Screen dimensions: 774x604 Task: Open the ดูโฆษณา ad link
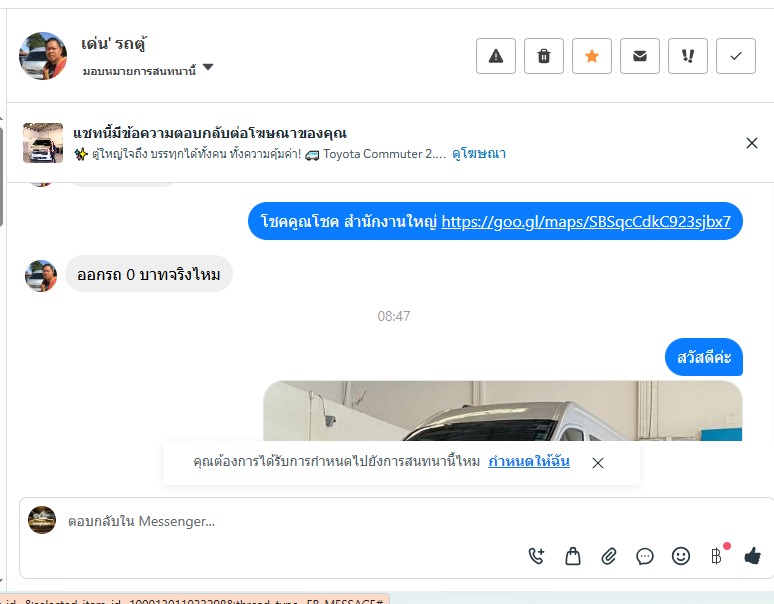[x=479, y=154]
